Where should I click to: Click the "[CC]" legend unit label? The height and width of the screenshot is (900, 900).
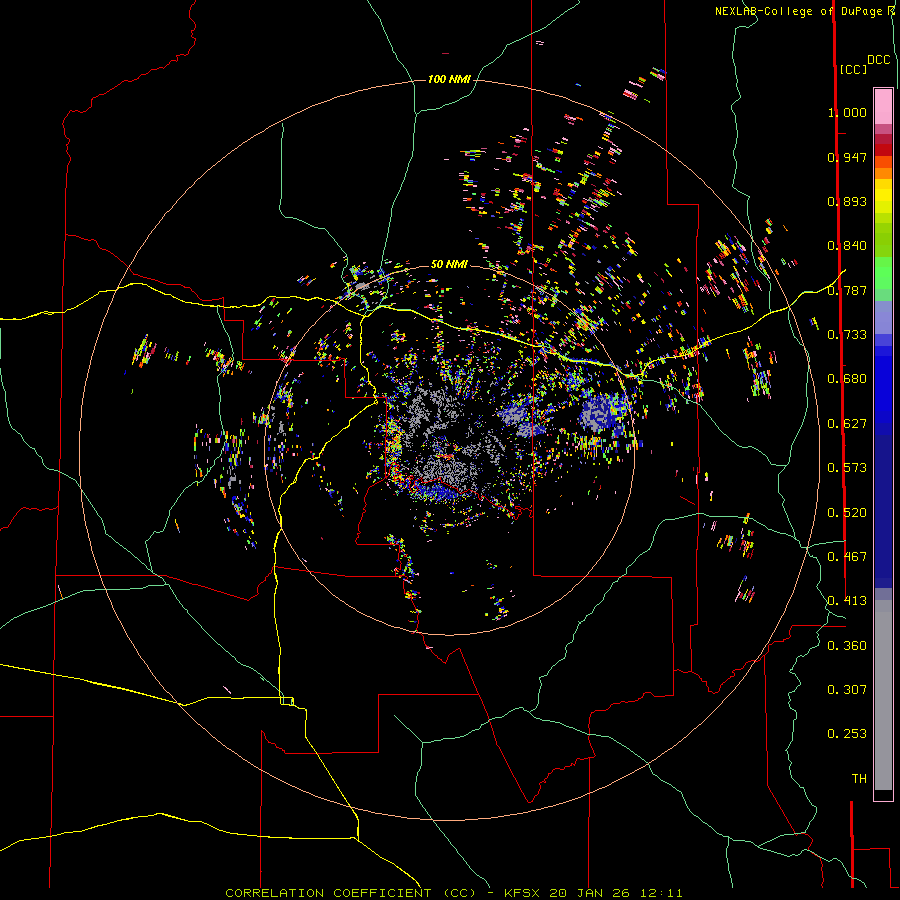853,69
